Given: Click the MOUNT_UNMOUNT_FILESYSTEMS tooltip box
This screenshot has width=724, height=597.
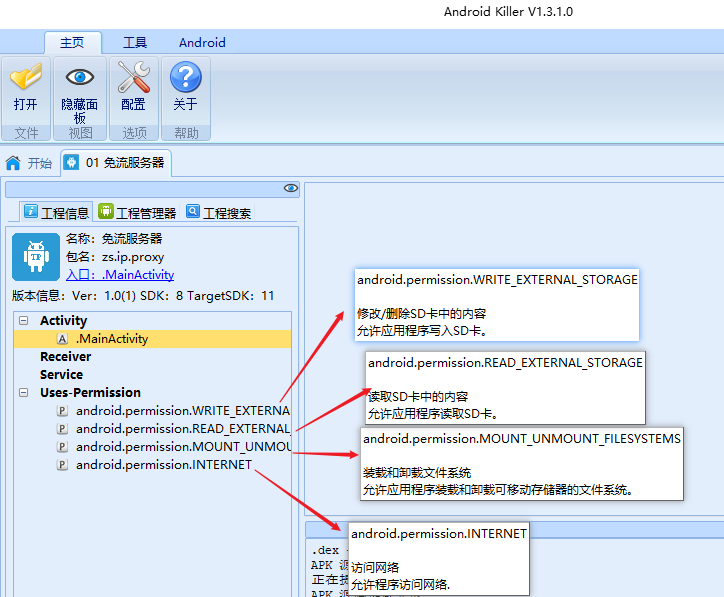Looking at the screenshot, I should pyautogui.click(x=522, y=464).
